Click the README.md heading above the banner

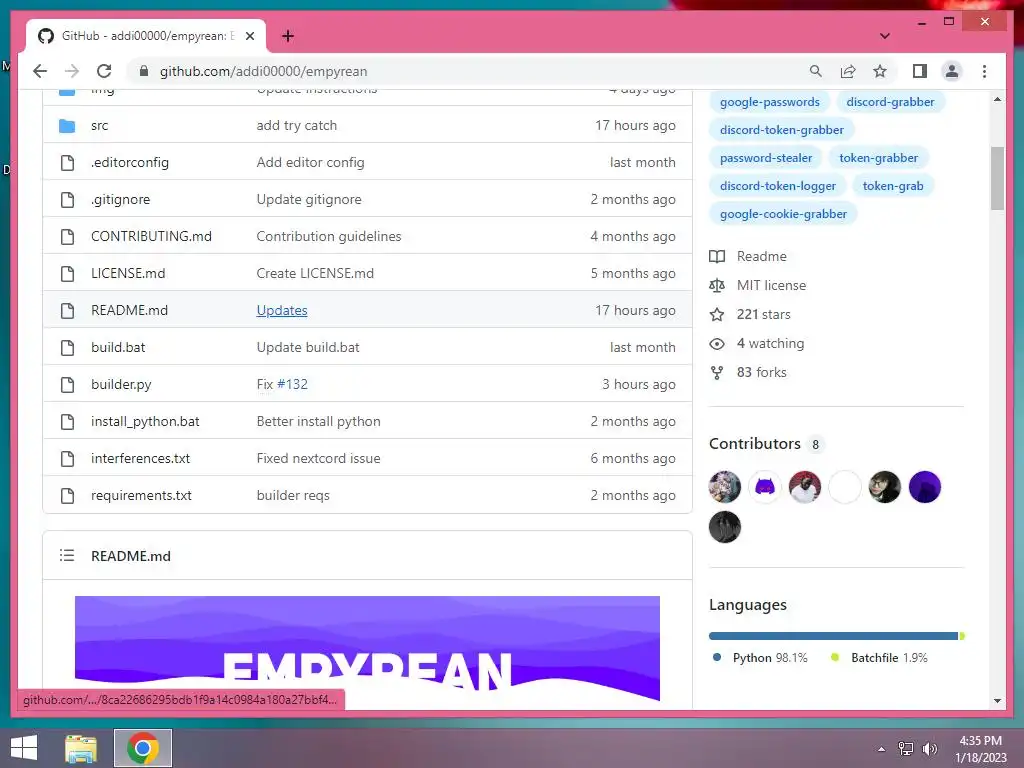[131, 556]
